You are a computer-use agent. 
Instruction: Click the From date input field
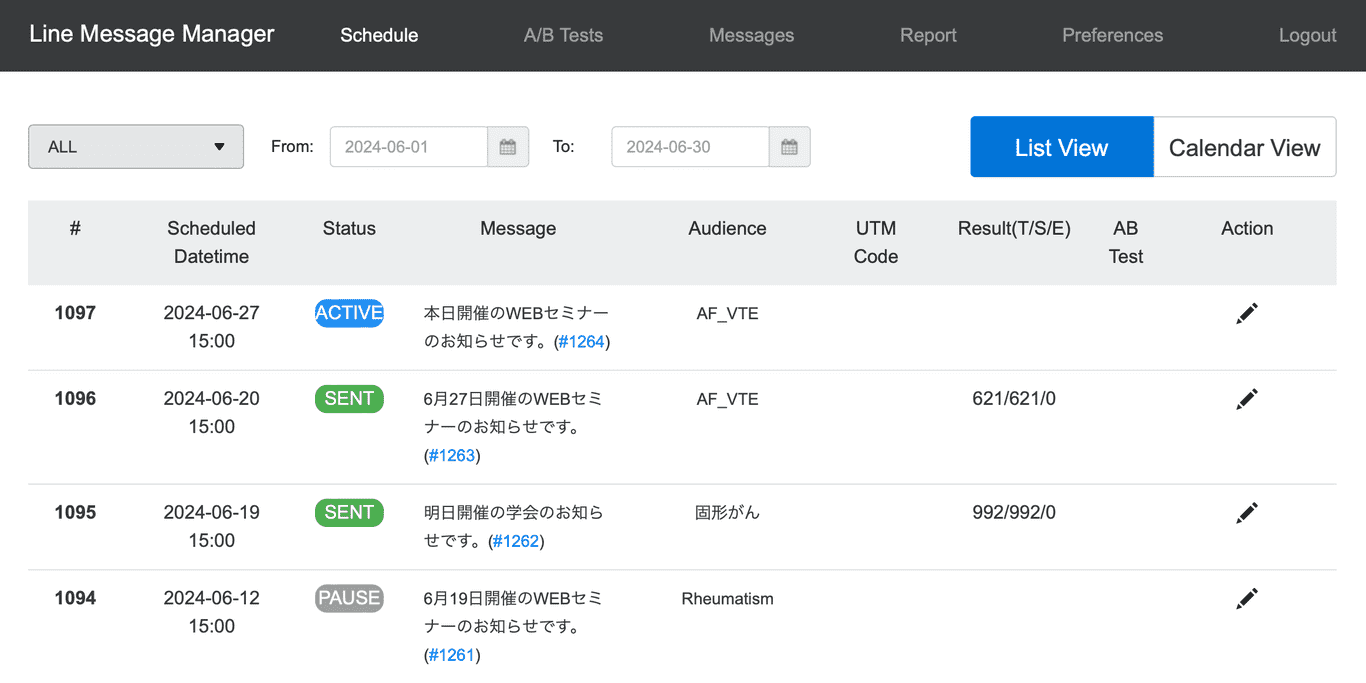tap(409, 146)
